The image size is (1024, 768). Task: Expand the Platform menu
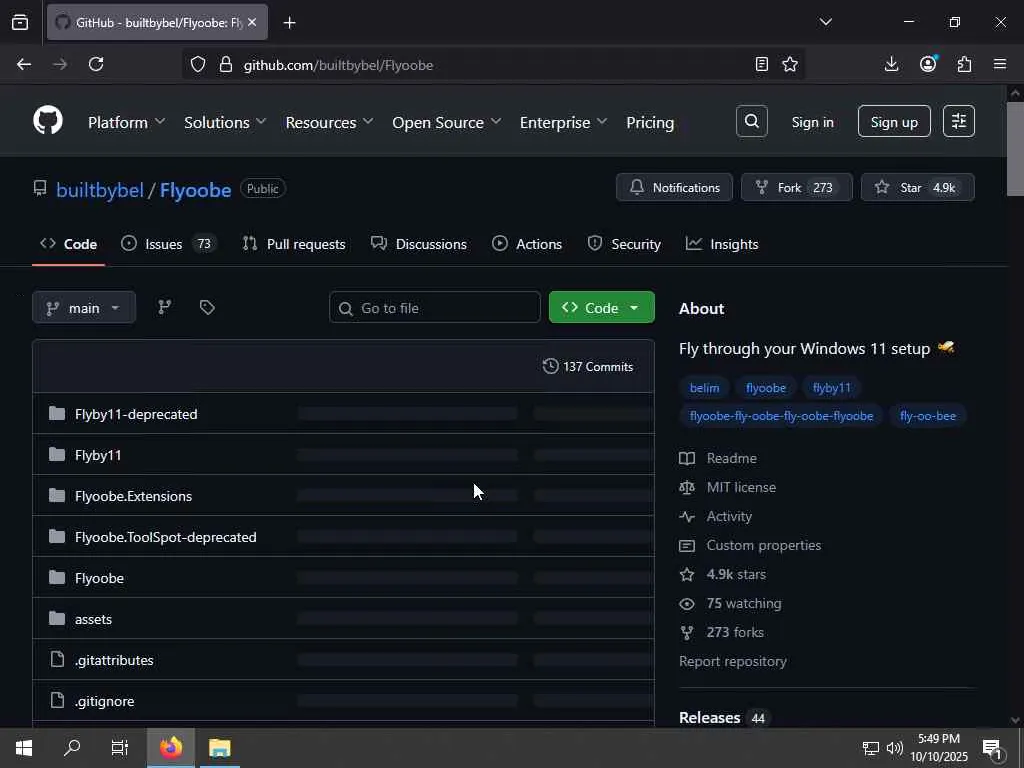coord(126,122)
